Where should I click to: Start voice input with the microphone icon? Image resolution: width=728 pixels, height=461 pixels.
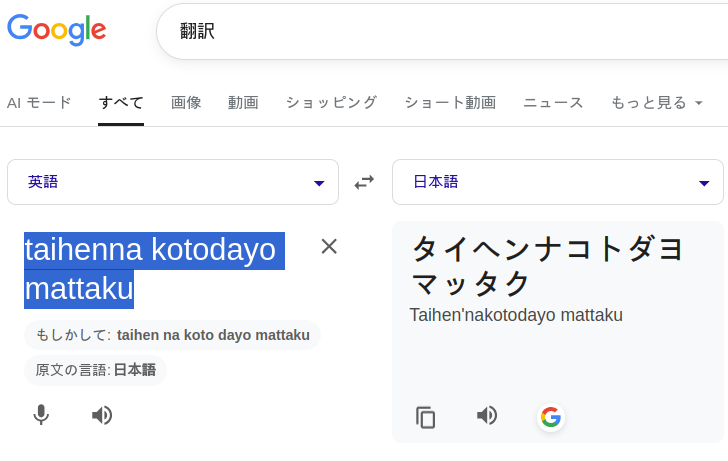tap(41, 415)
